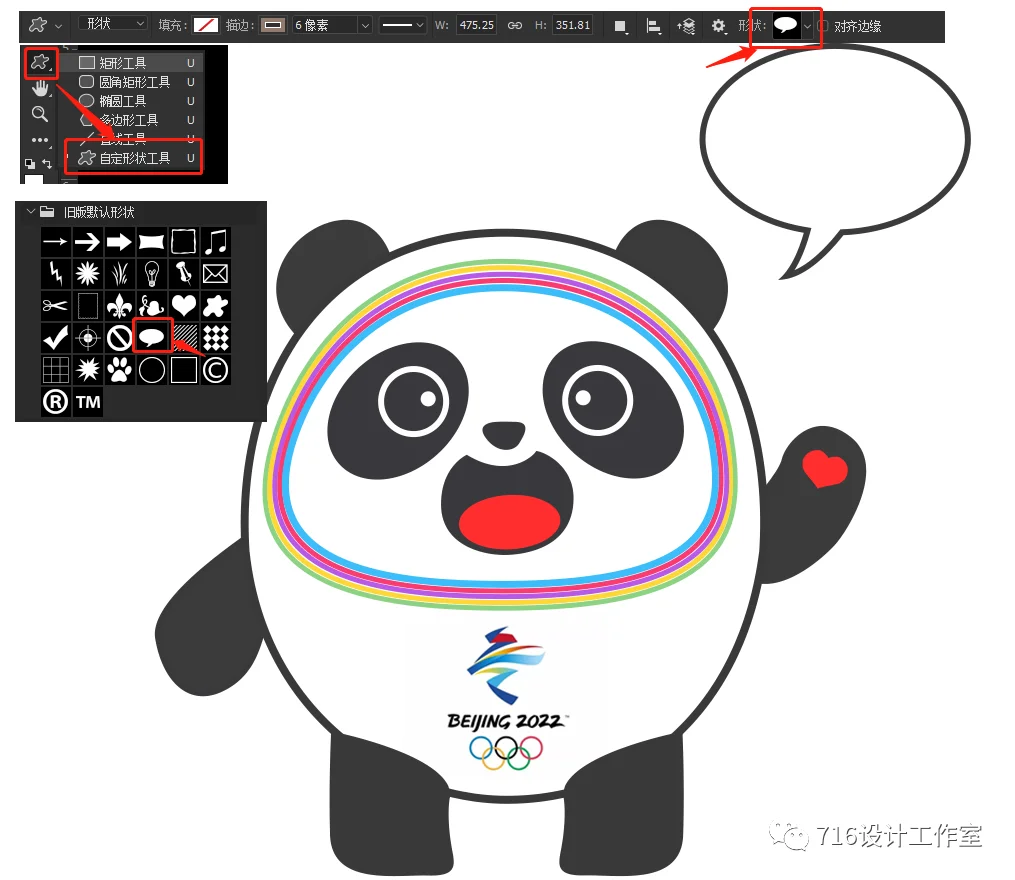Select the TM trademark shape
Image resolution: width=1015 pixels, height=880 pixels.
coord(87,401)
